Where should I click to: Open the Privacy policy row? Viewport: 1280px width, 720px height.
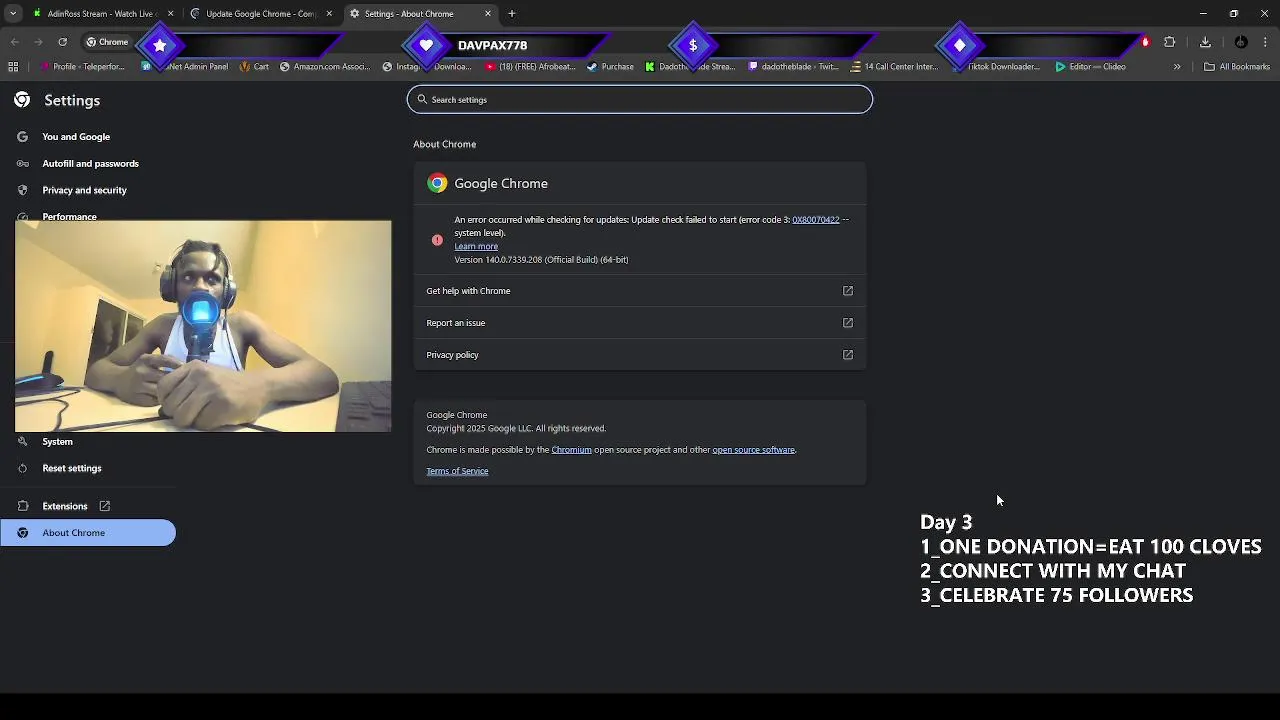pos(640,355)
